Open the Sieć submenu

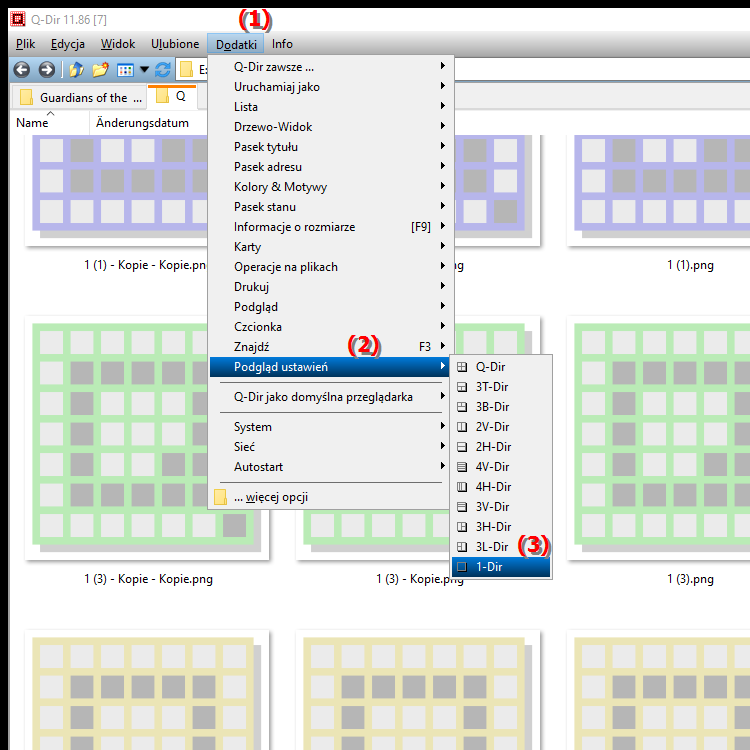331,447
